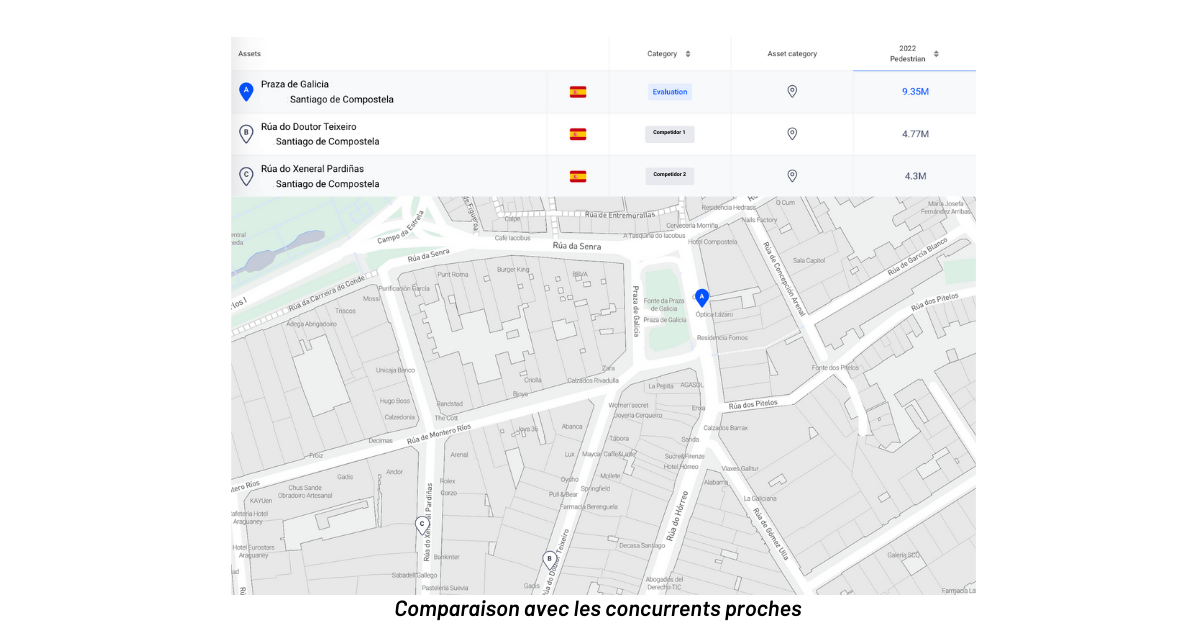Click the marker C icon beside Rúa do Xeneral Pardiñas
The image size is (1200, 627).
tap(246, 176)
